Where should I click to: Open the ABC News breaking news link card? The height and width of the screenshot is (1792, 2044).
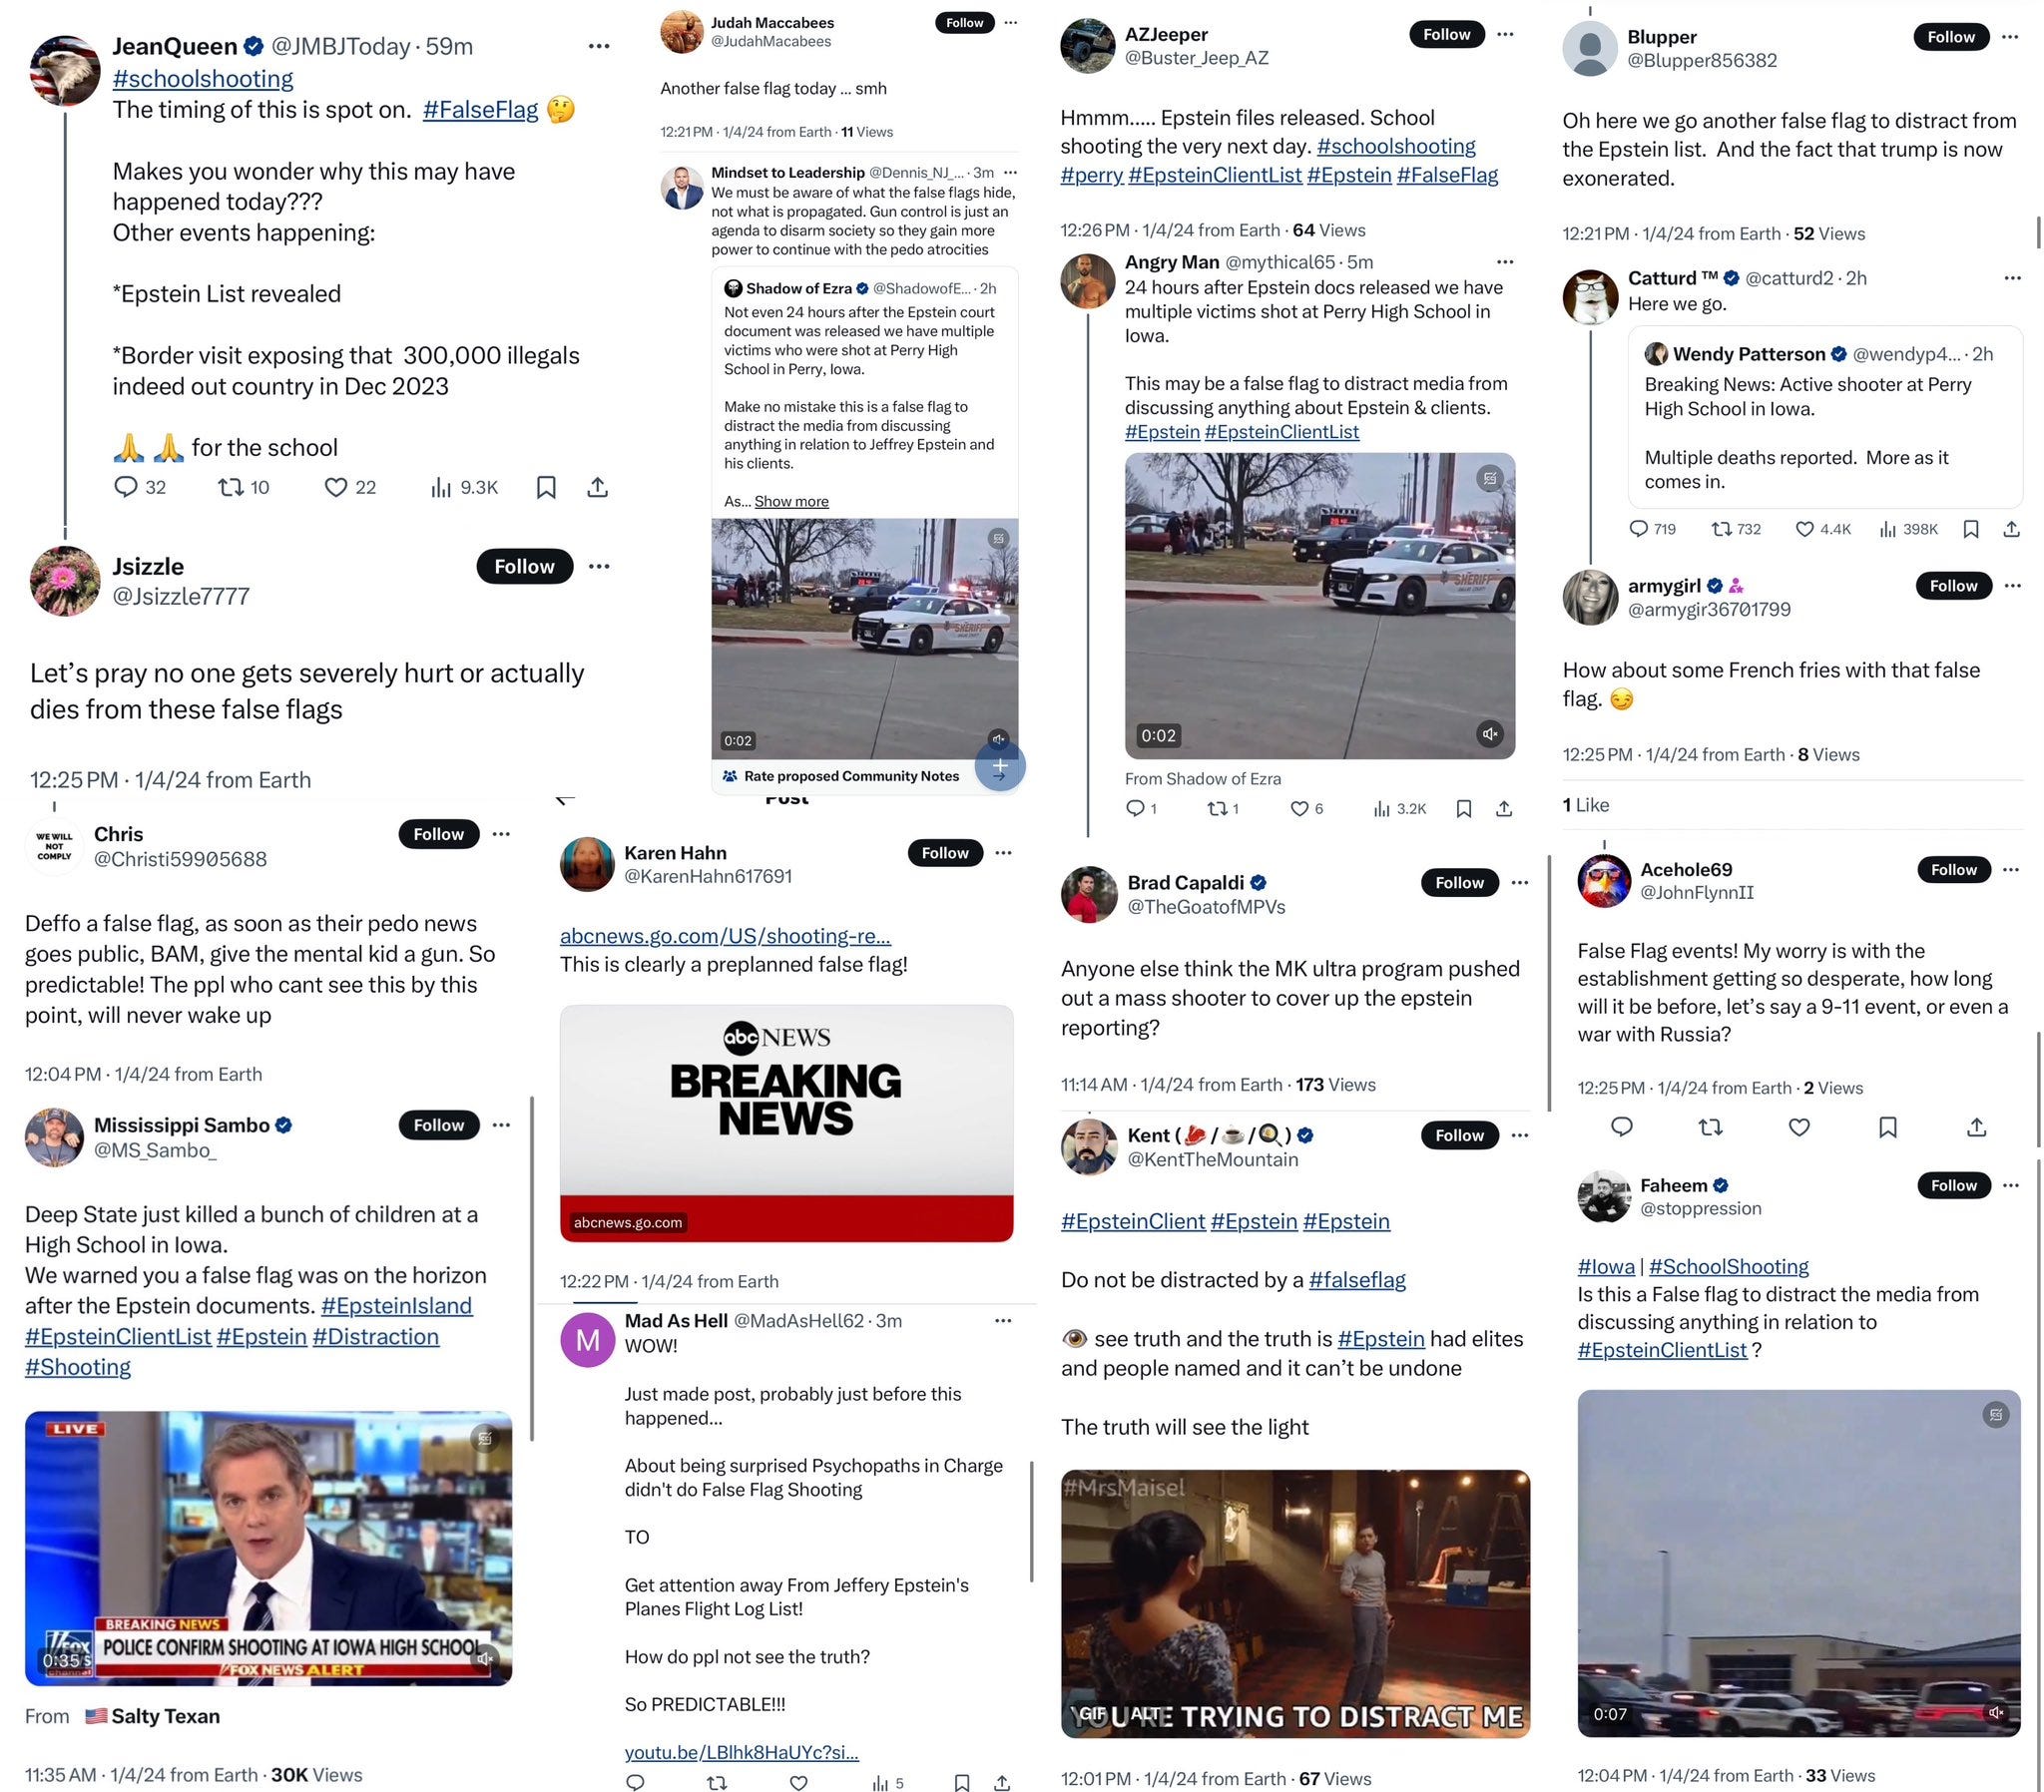[x=786, y=1123]
